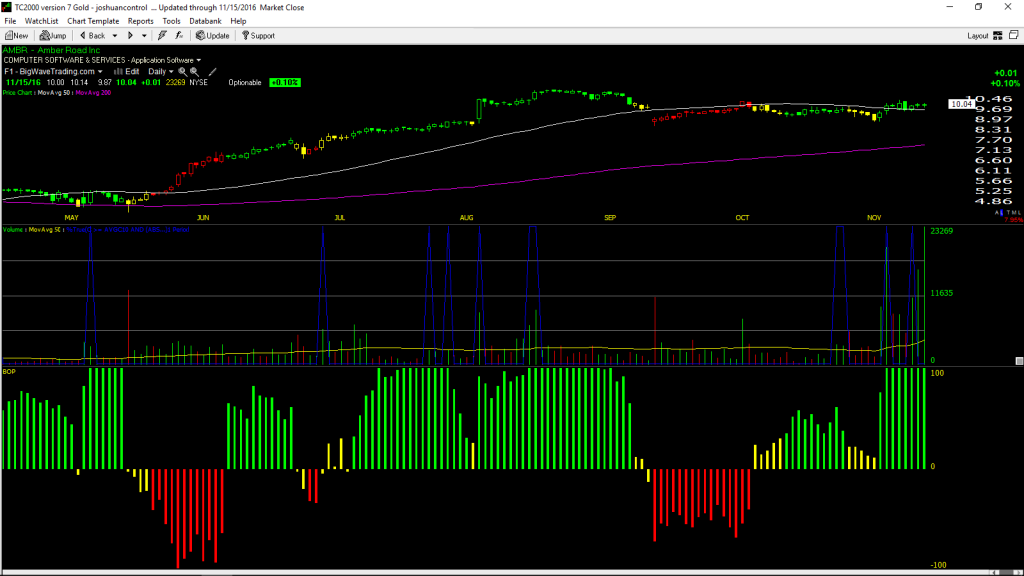The height and width of the screenshot is (576, 1024).
Task: Click the MovAvg 200 legend label
Action: point(93,93)
